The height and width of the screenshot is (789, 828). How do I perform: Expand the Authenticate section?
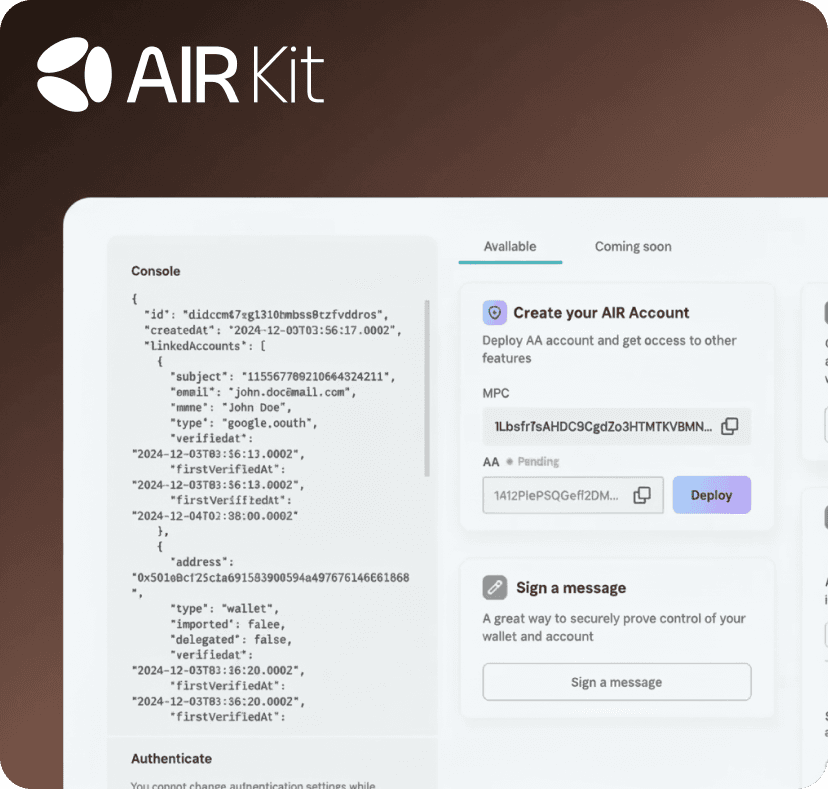click(x=170, y=758)
